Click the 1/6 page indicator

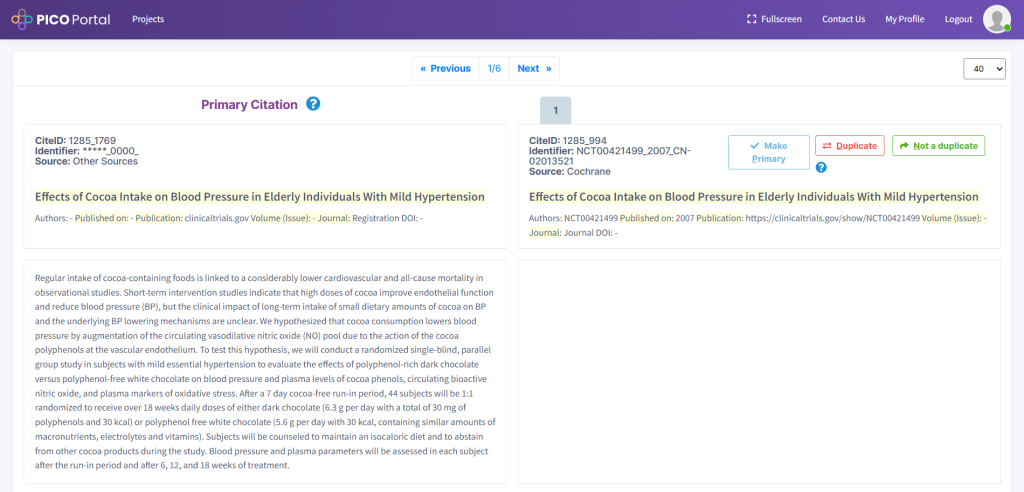click(494, 69)
